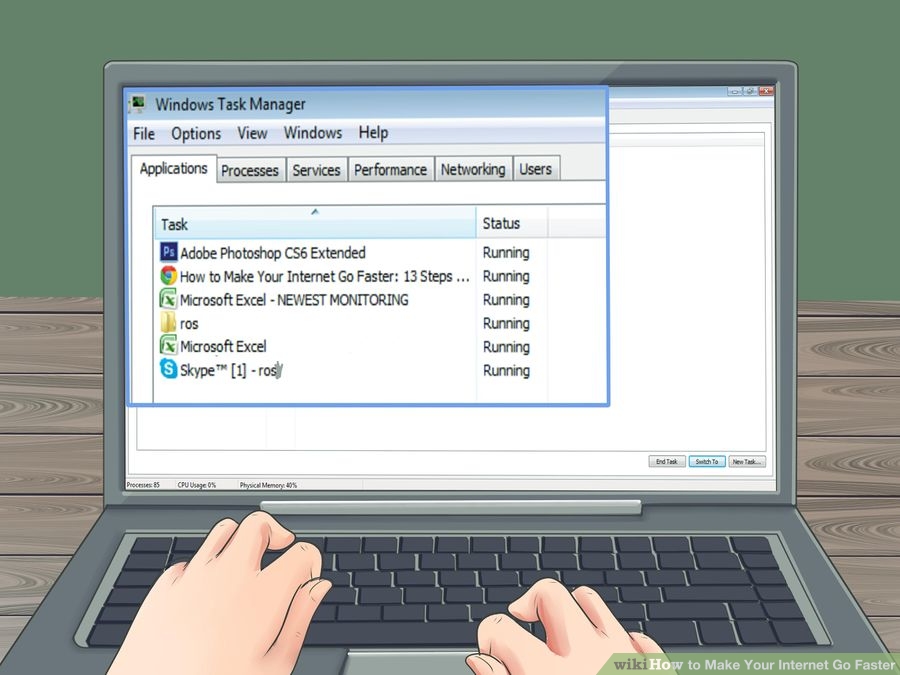Open the File menu

tap(142, 133)
